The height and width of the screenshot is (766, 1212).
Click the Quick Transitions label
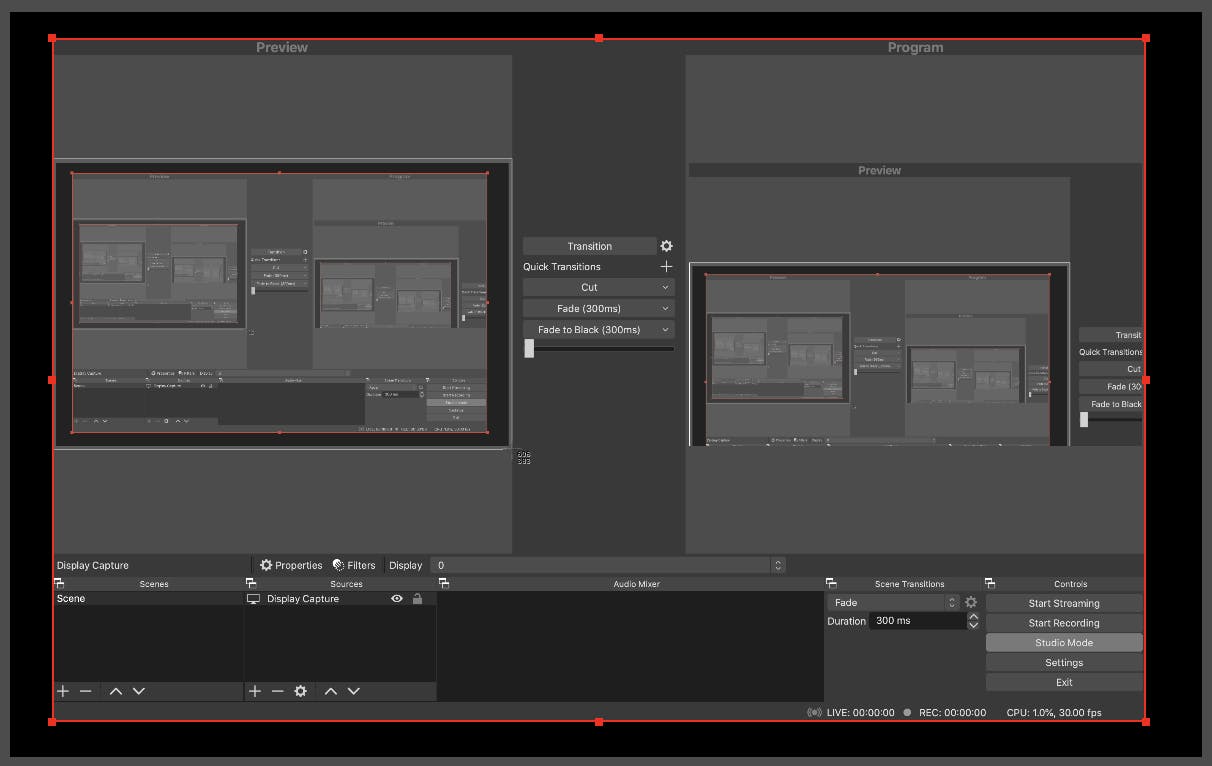coord(562,267)
